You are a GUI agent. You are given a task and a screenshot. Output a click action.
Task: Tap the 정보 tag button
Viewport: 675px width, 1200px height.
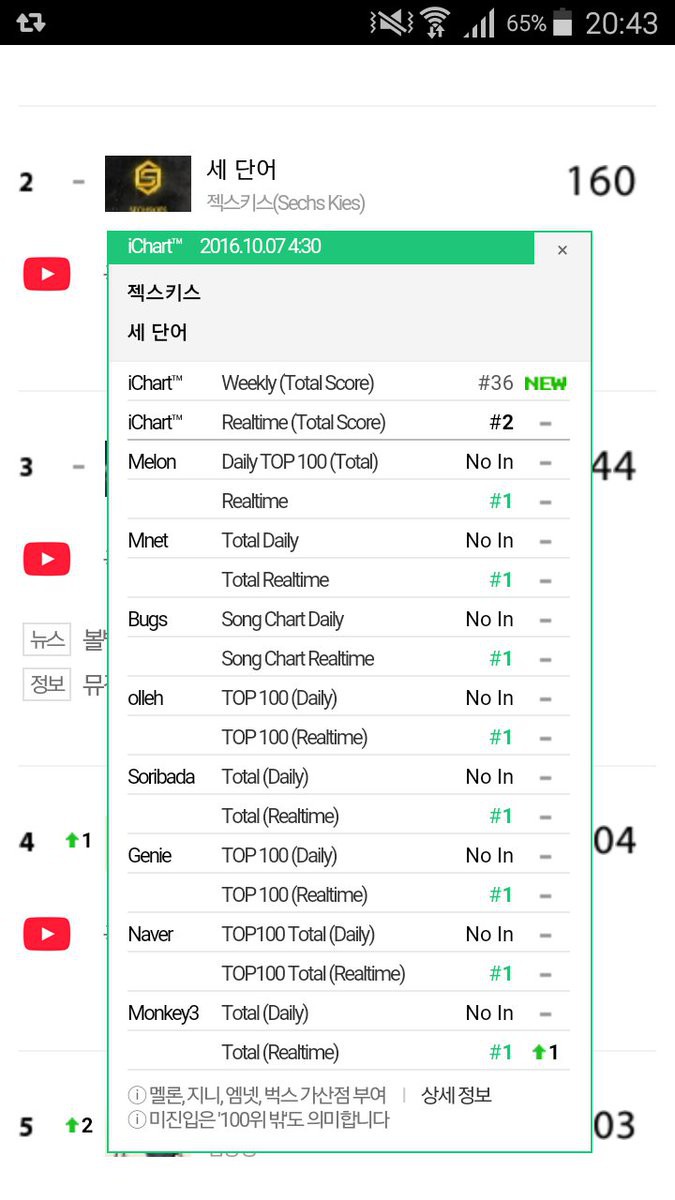coord(47,684)
